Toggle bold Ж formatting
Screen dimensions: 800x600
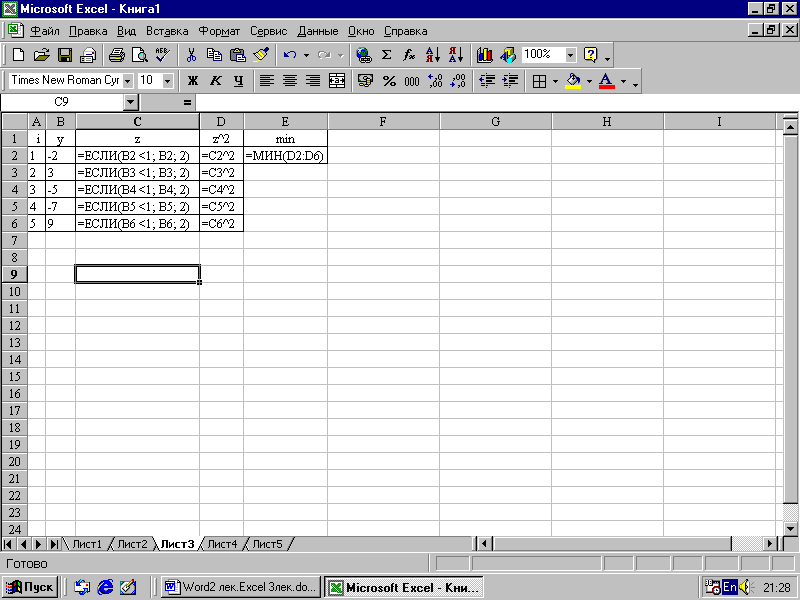click(192, 81)
